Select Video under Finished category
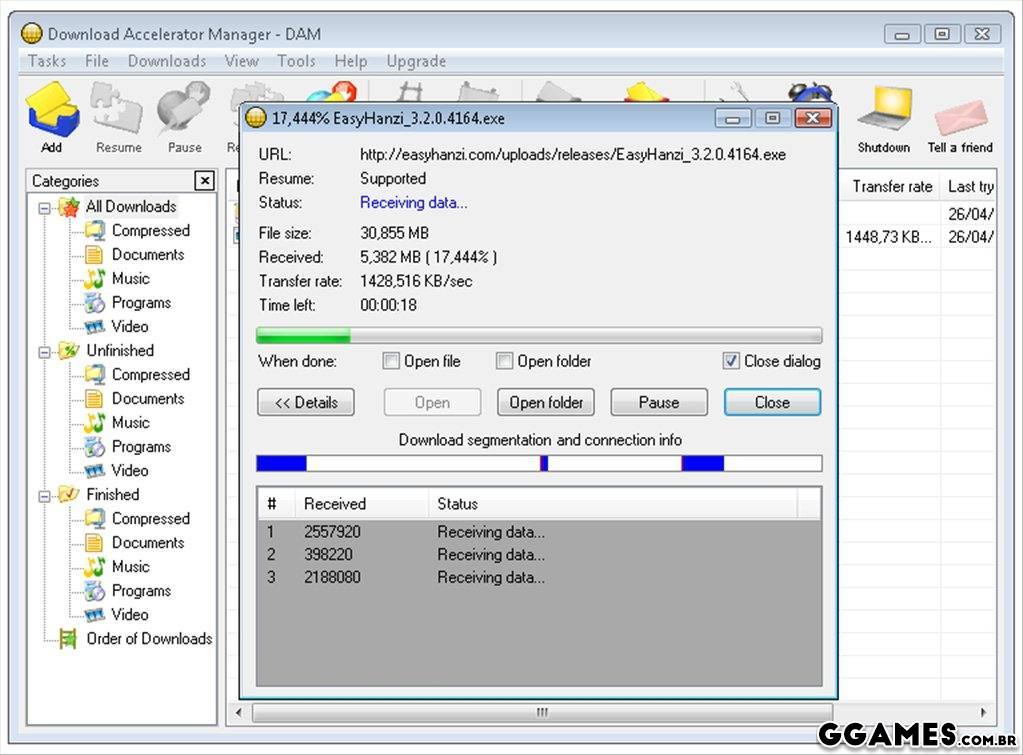The height and width of the screenshot is (755, 1023). click(x=130, y=615)
